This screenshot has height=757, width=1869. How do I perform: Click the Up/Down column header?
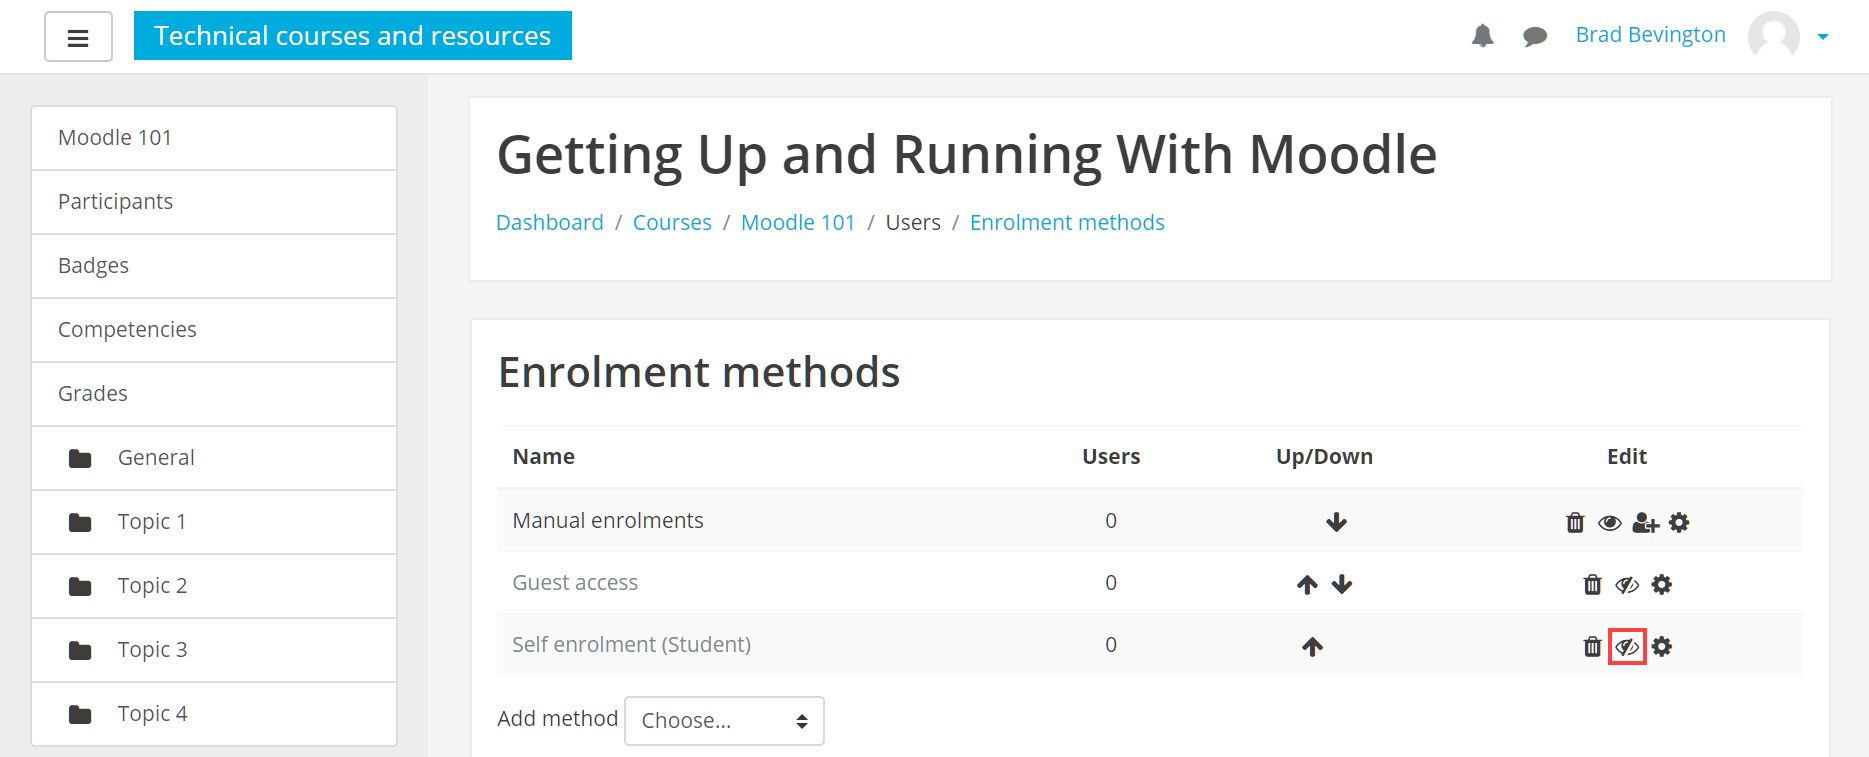(x=1324, y=456)
